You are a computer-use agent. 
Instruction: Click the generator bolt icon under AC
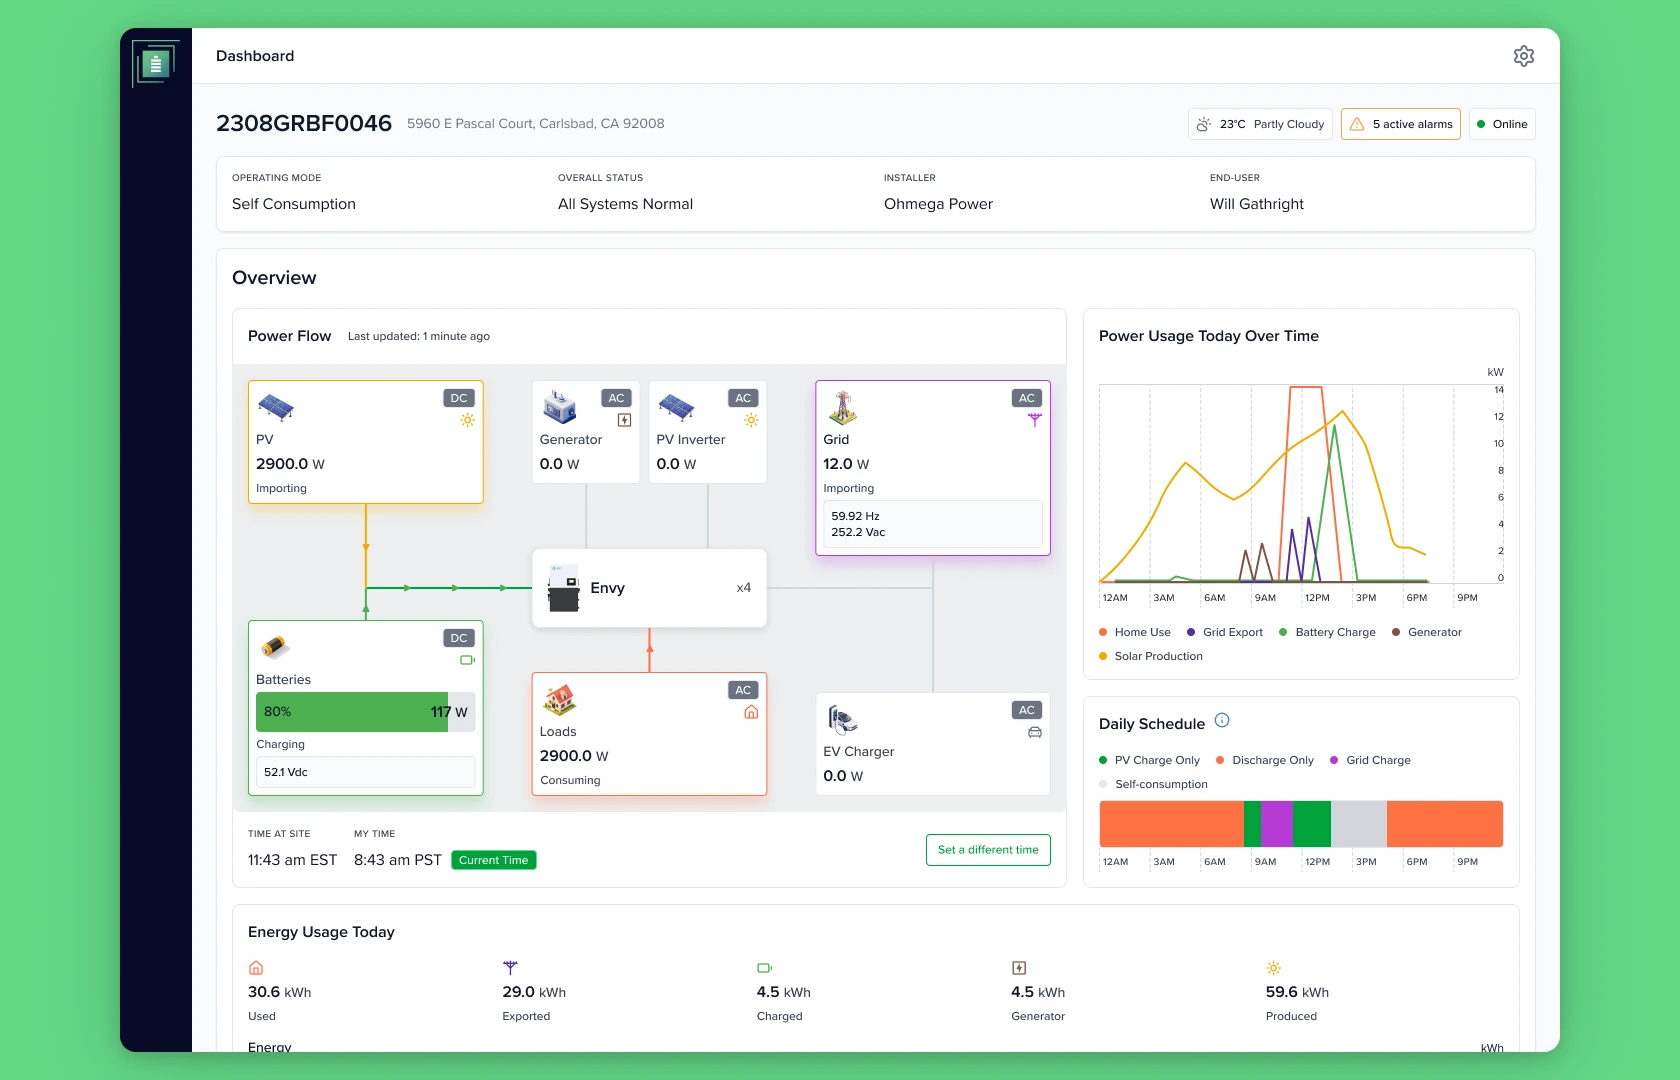(624, 420)
